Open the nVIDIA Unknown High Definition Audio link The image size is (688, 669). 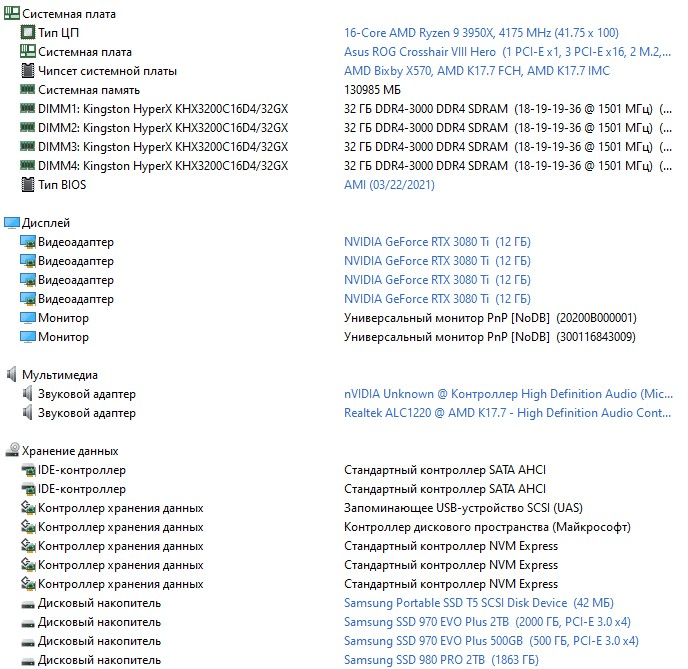pos(508,394)
